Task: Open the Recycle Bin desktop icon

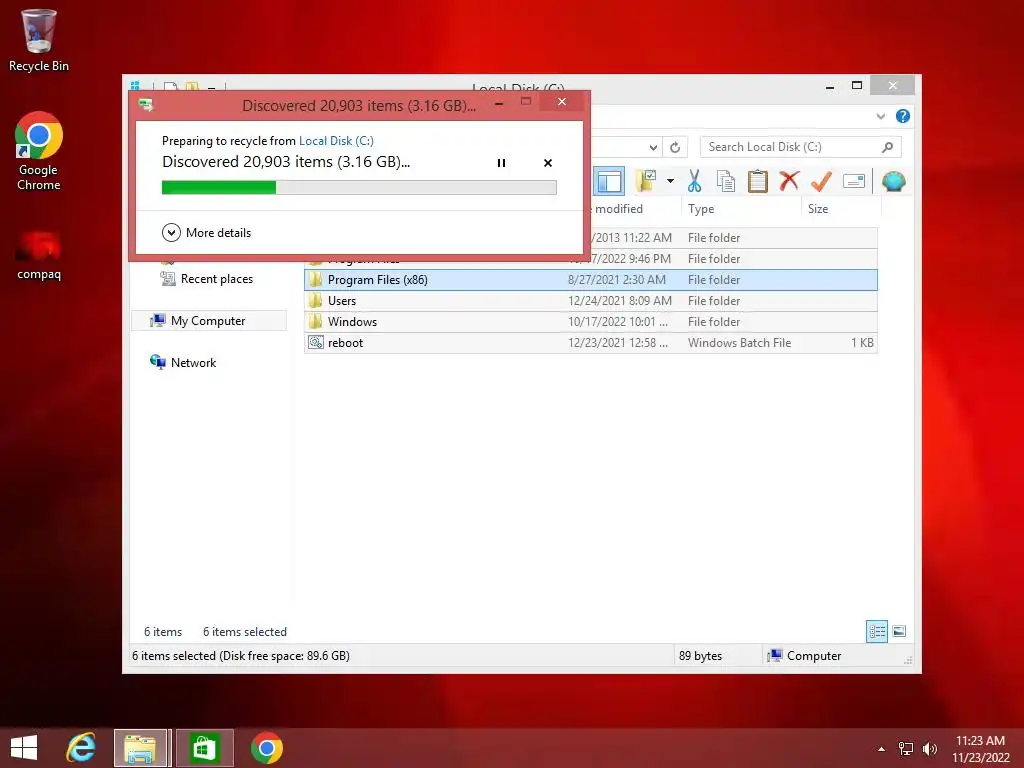Action: [39, 40]
